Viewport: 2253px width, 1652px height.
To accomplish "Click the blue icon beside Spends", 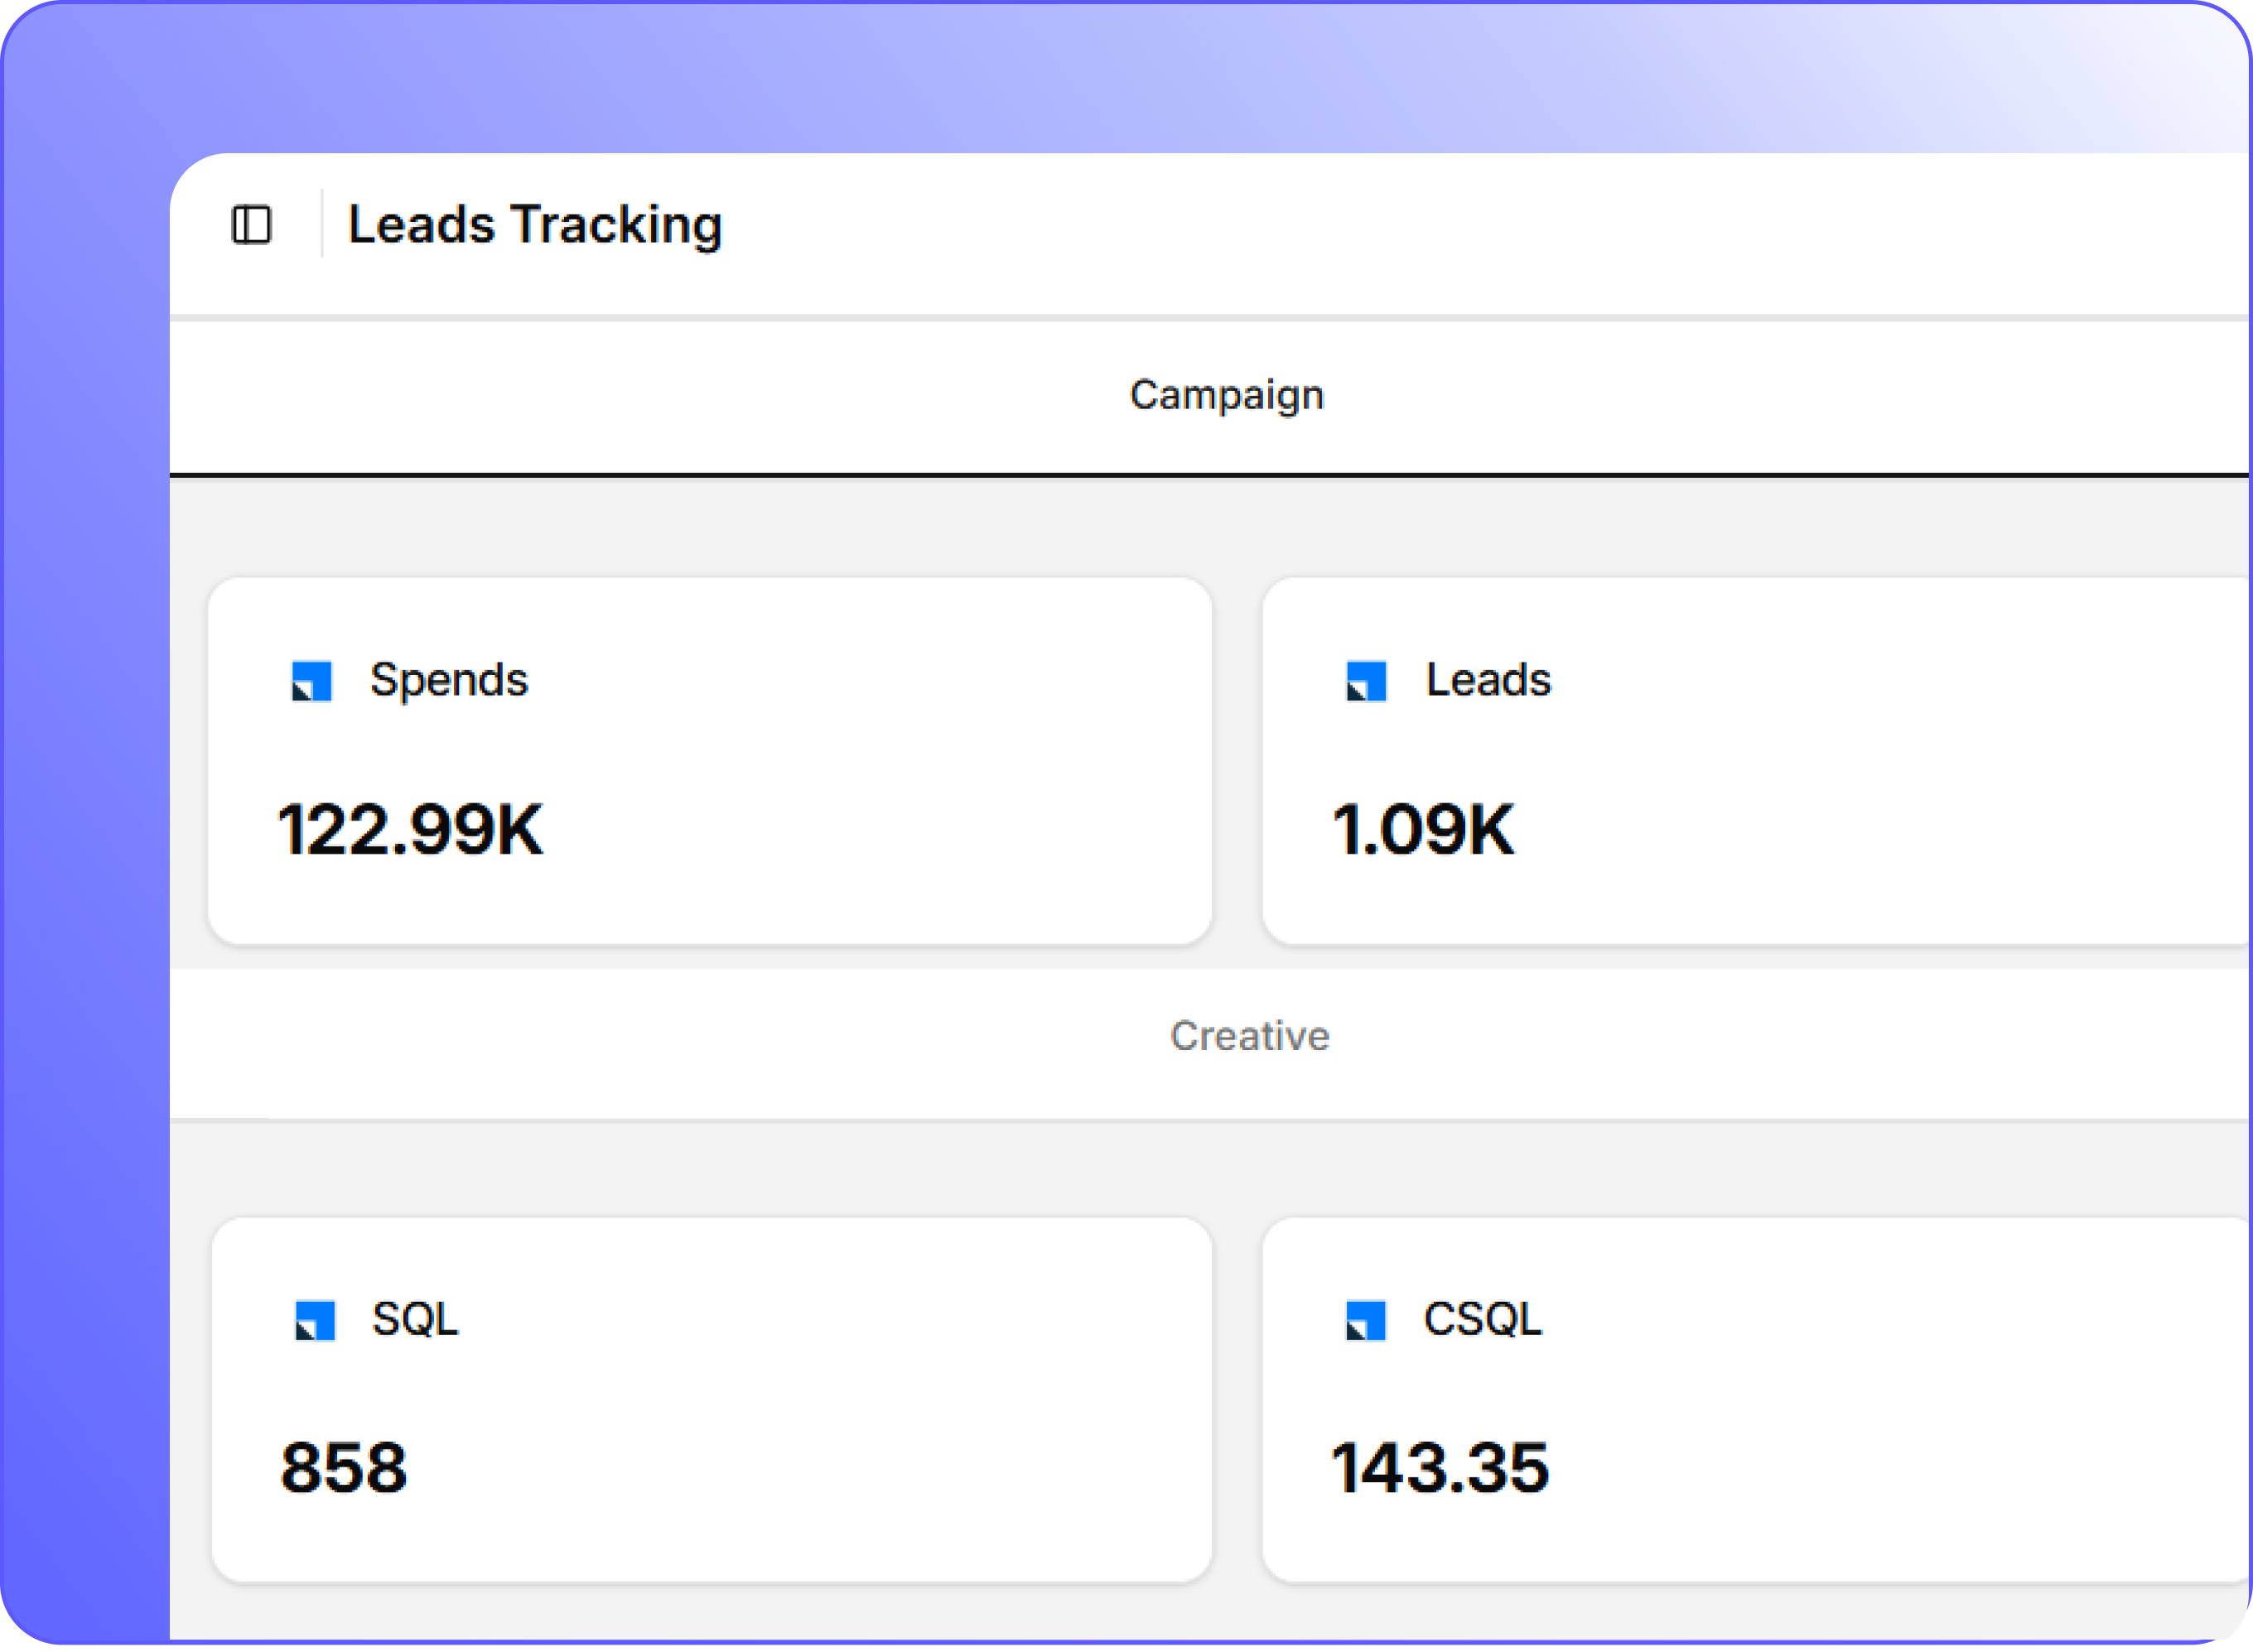I will coord(311,681).
